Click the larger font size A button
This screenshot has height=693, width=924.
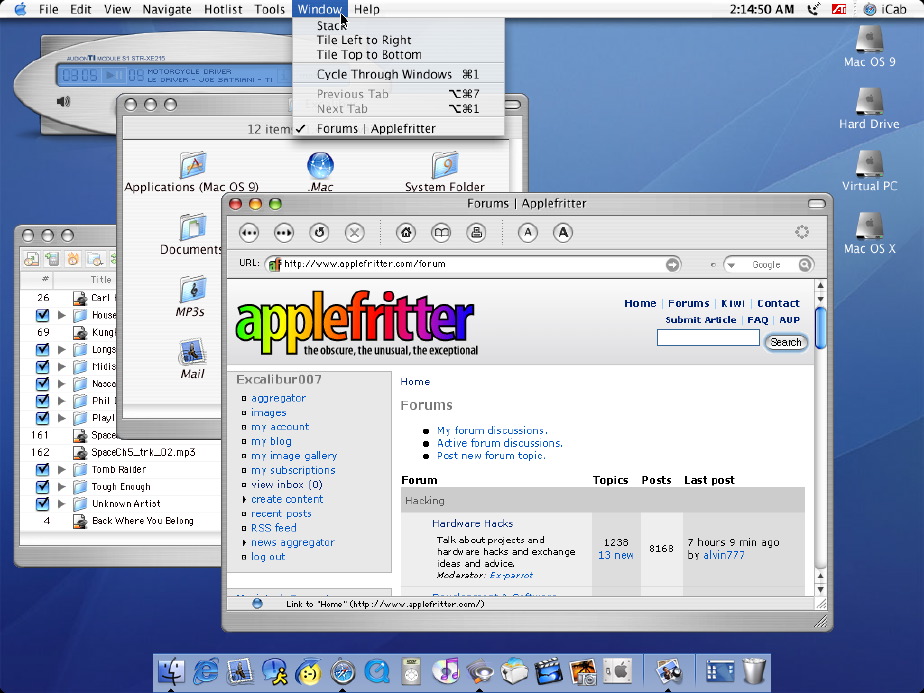coord(563,233)
